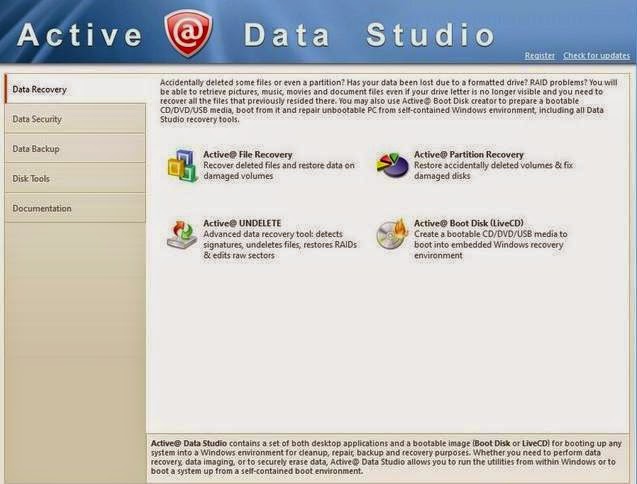The image size is (637, 484).
Task: Click "Create a bootable CD/DVD/USB media" description
Action: [x=490, y=245]
